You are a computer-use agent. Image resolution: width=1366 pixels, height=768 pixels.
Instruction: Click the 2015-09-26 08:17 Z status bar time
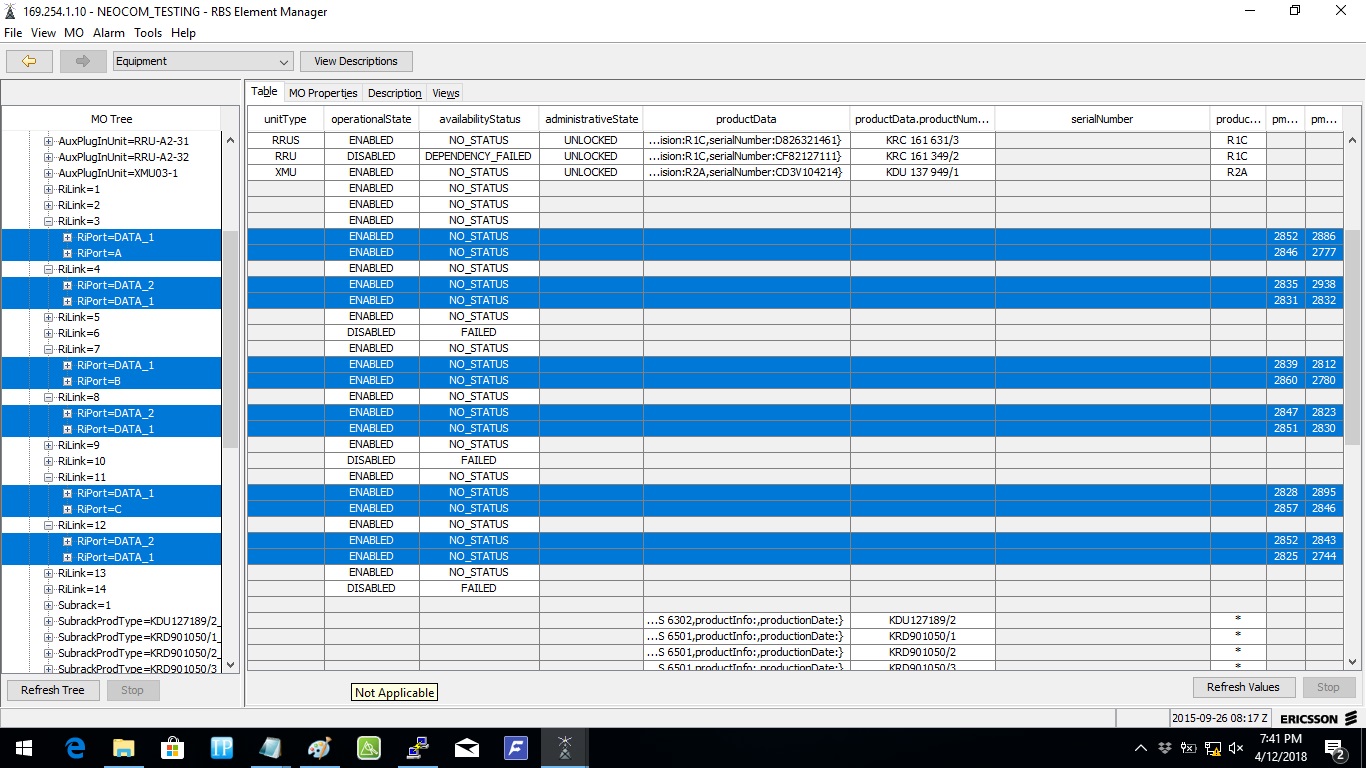coord(1219,718)
